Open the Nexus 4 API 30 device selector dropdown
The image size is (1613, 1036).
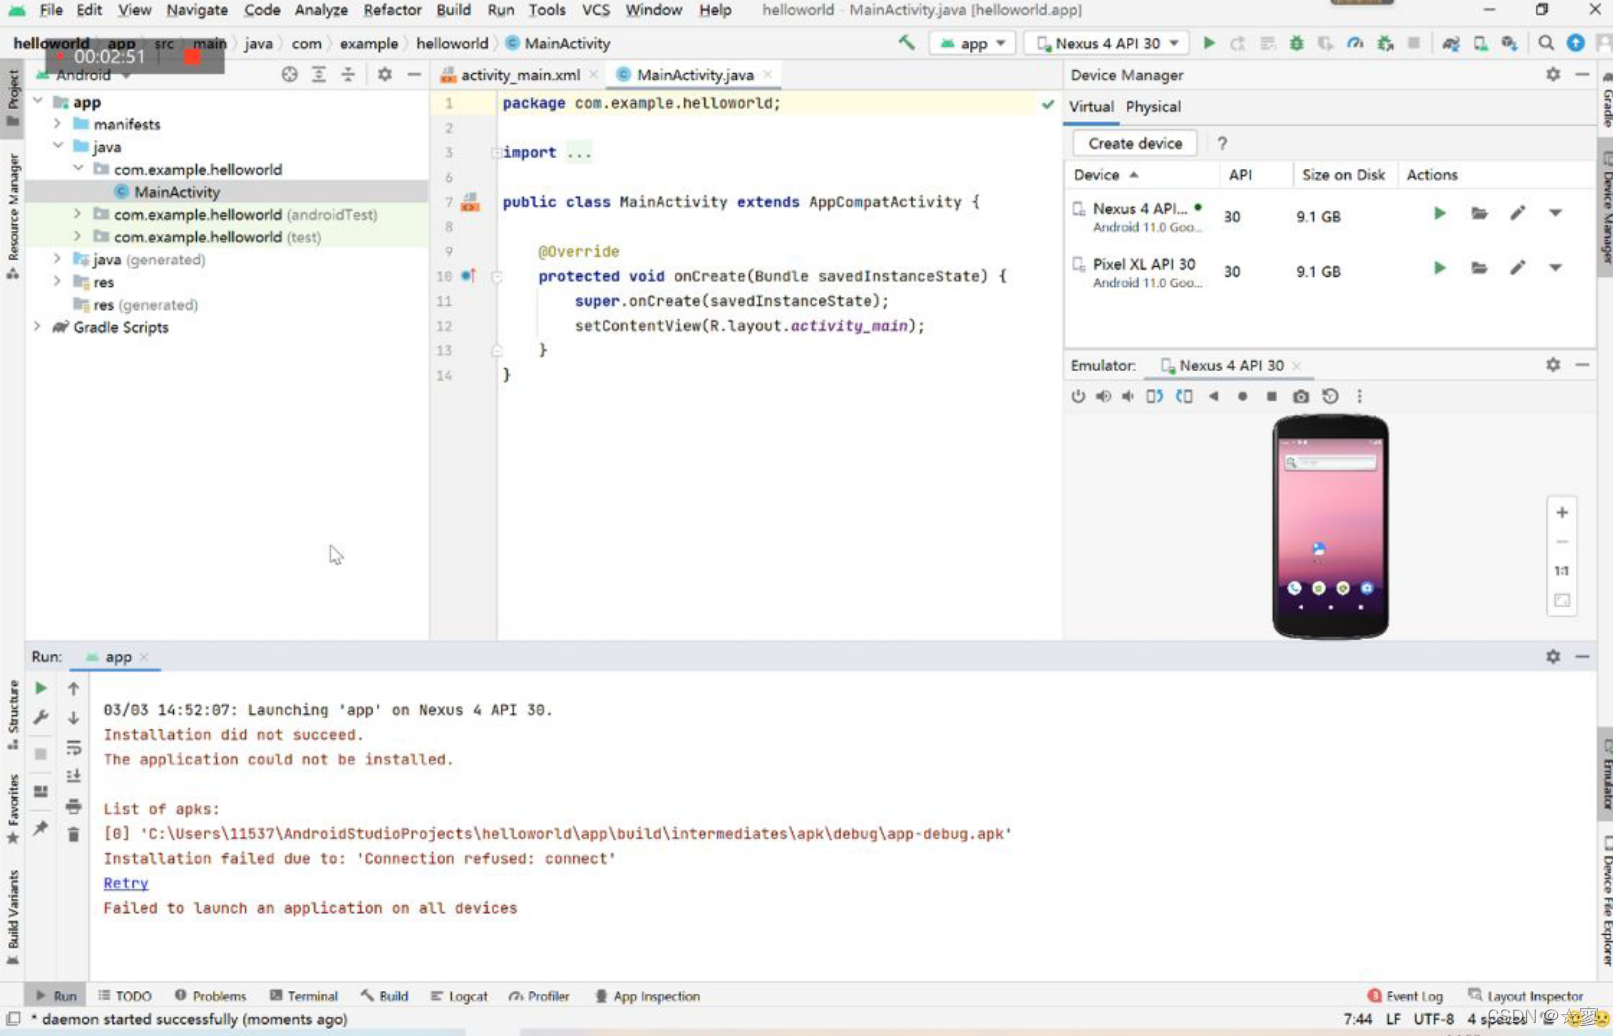(1108, 43)
